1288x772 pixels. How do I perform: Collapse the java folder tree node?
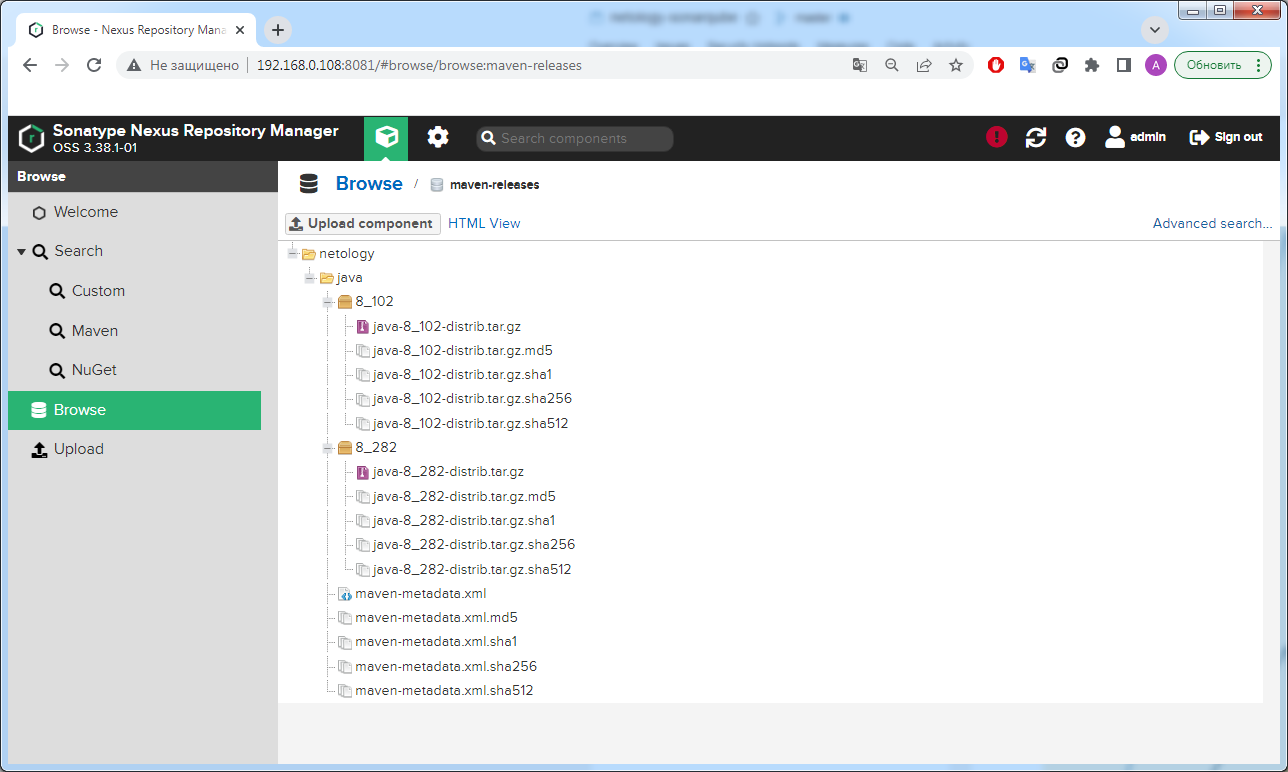(310, 278)
